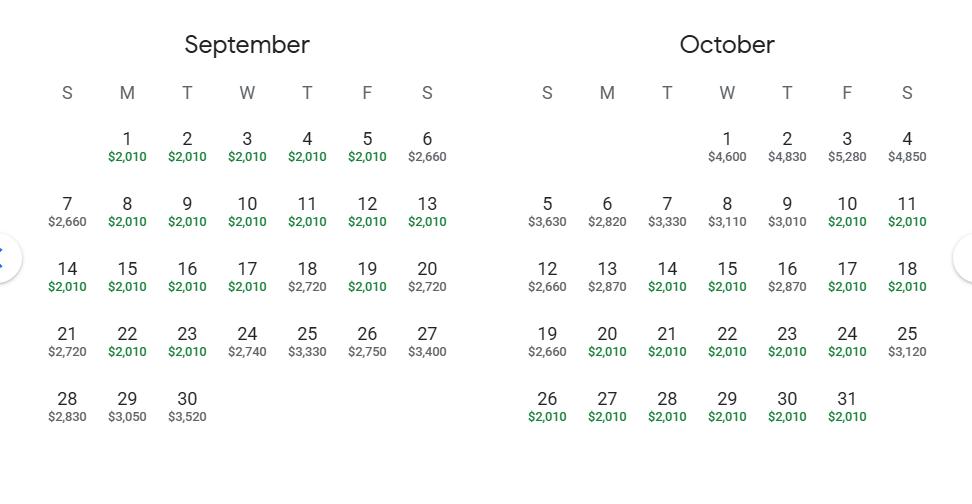Select October 10 at $2,010
Image resolution: width=972 pixels, height=504 pixels.
pos(847,211)
